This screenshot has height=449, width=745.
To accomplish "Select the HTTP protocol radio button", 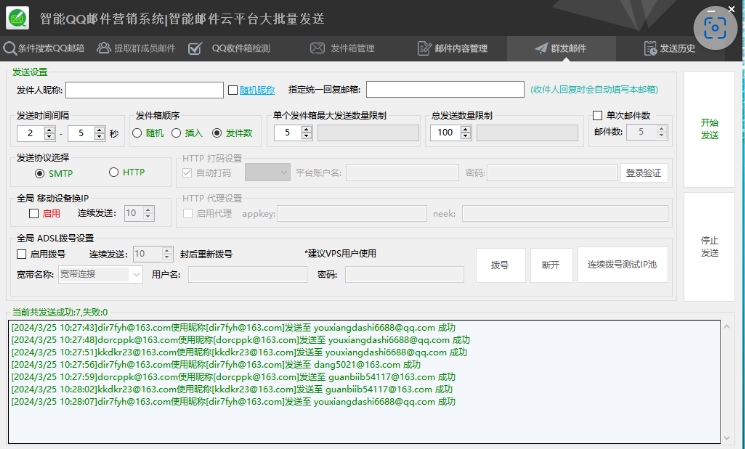I will point(114,172).
